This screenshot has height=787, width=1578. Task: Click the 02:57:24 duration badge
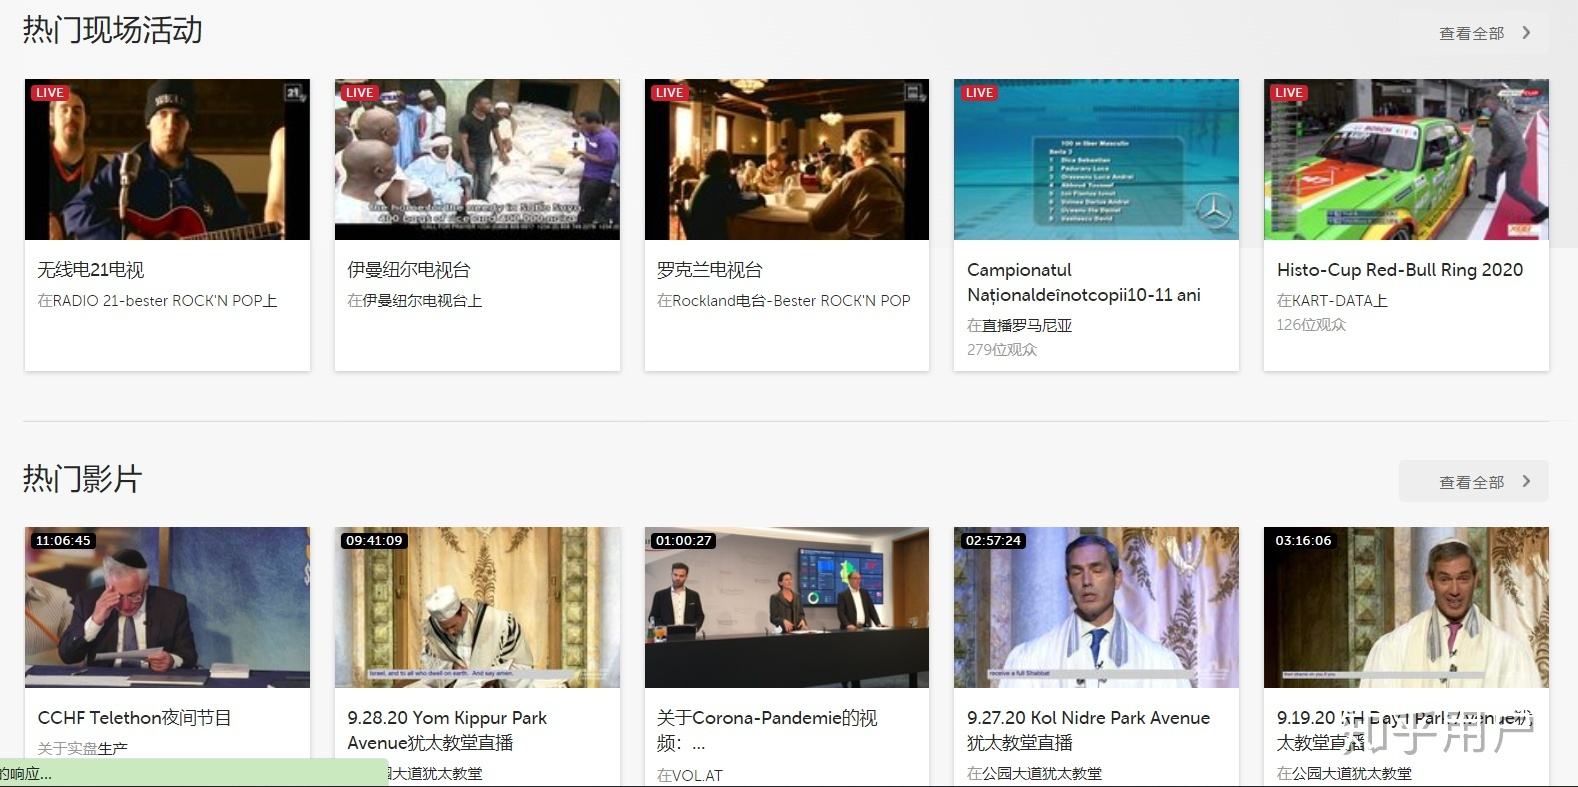coord(993,541)
